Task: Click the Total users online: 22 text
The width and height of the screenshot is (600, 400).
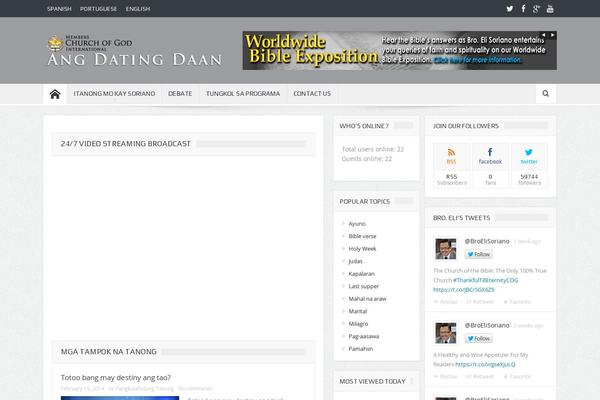Action: tap(373, 149)
